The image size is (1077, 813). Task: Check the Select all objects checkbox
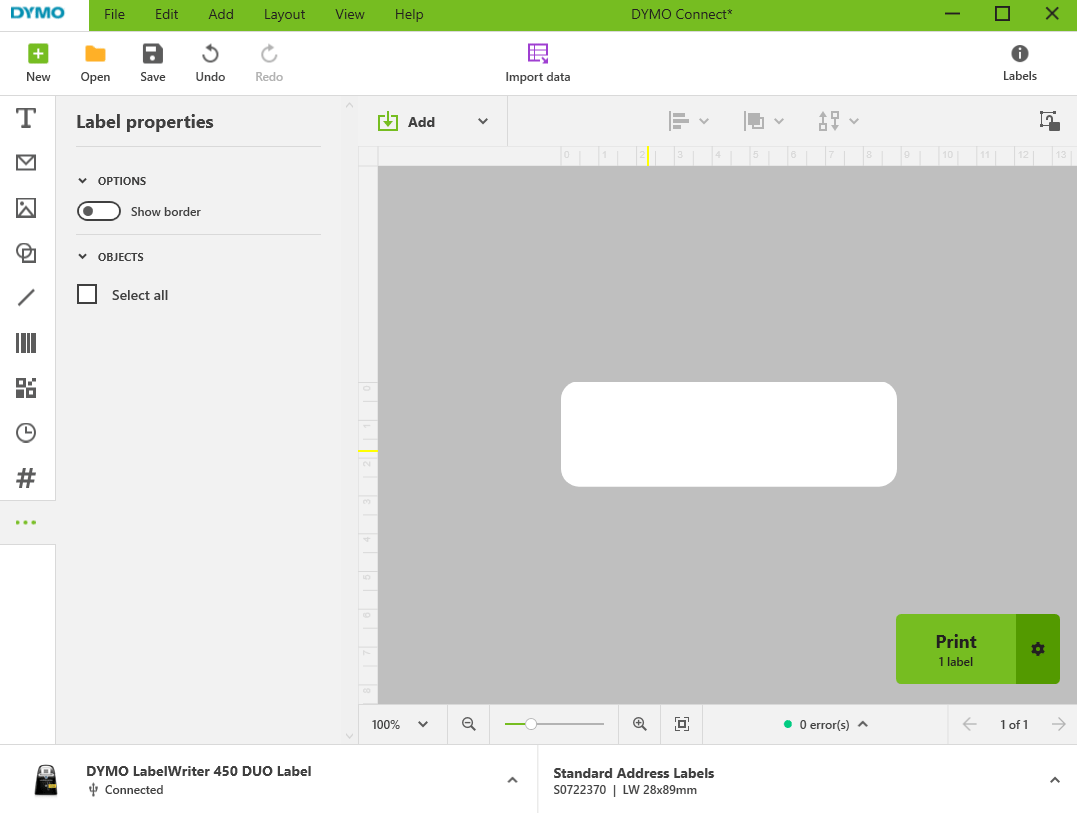pyautogui.click(x=87, y=294)
